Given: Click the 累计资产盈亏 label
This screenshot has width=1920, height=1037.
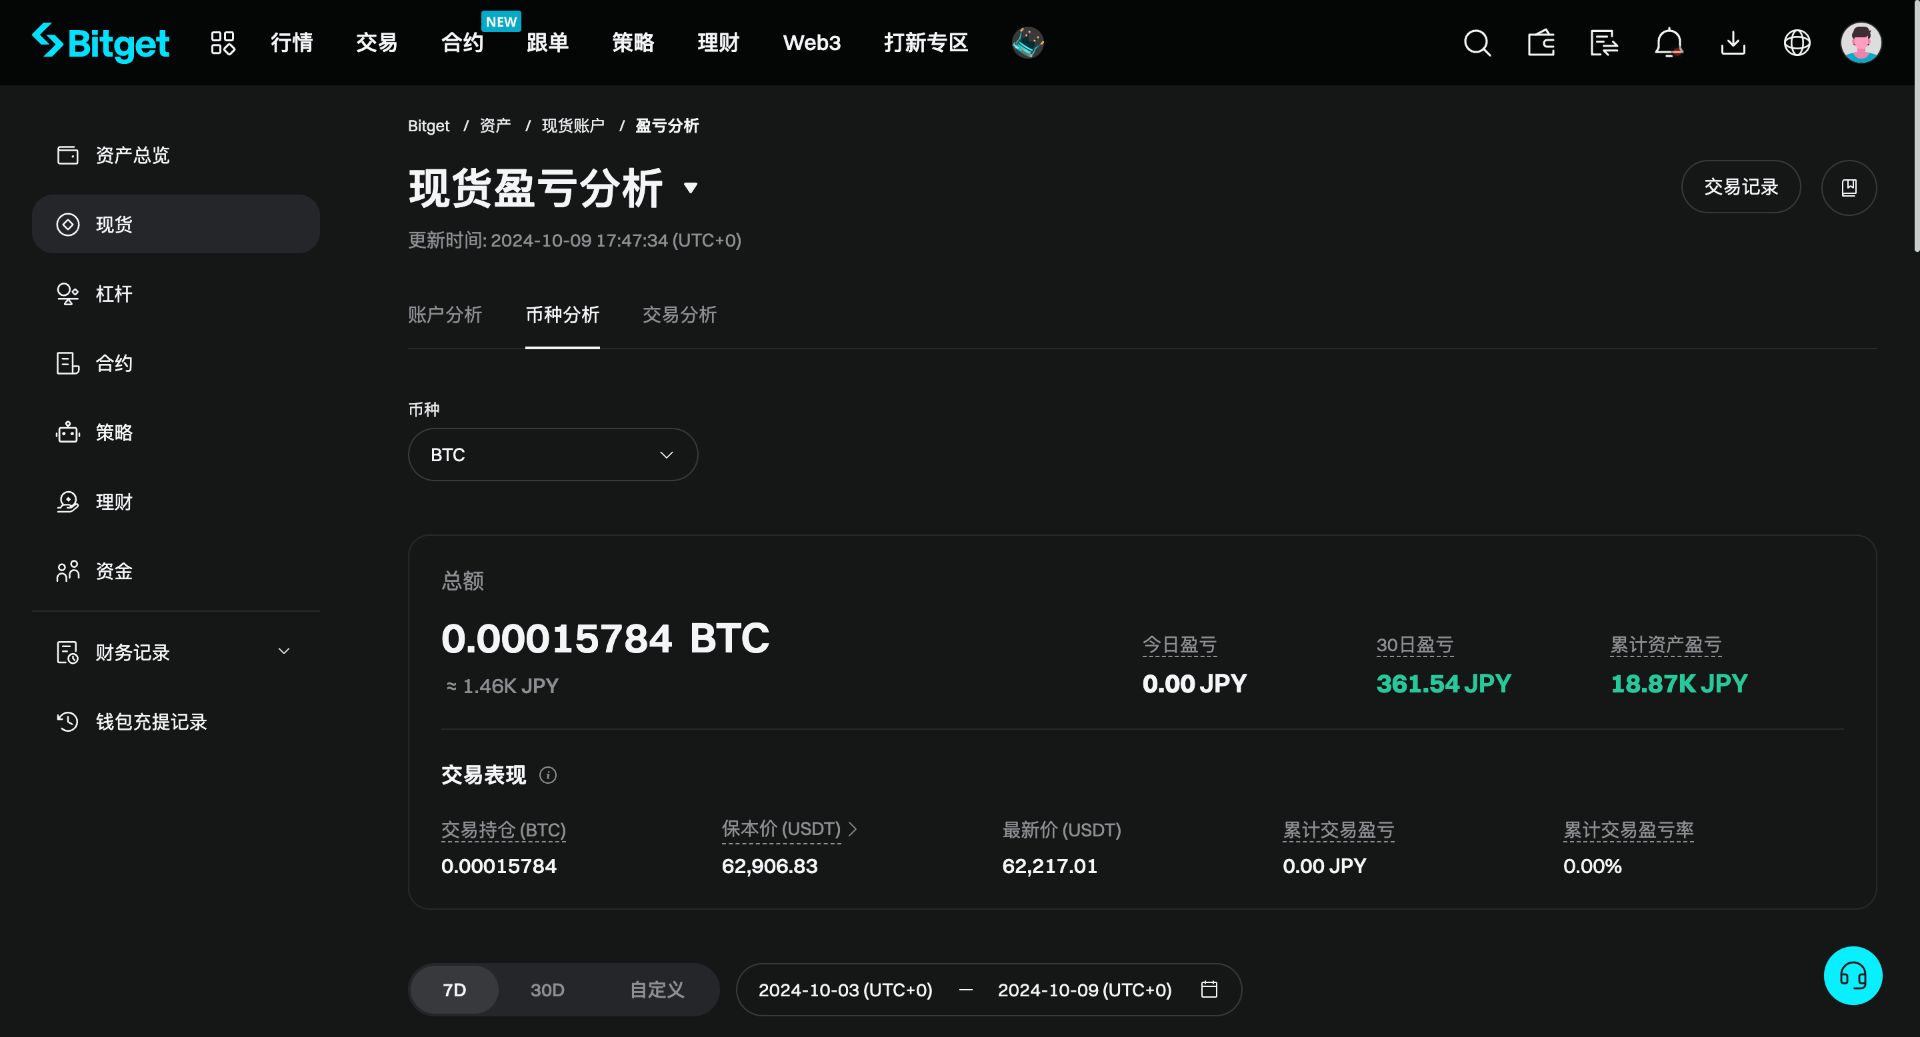Looking at the screenshot, I should pyautogui.click(x=1666, y=645).
